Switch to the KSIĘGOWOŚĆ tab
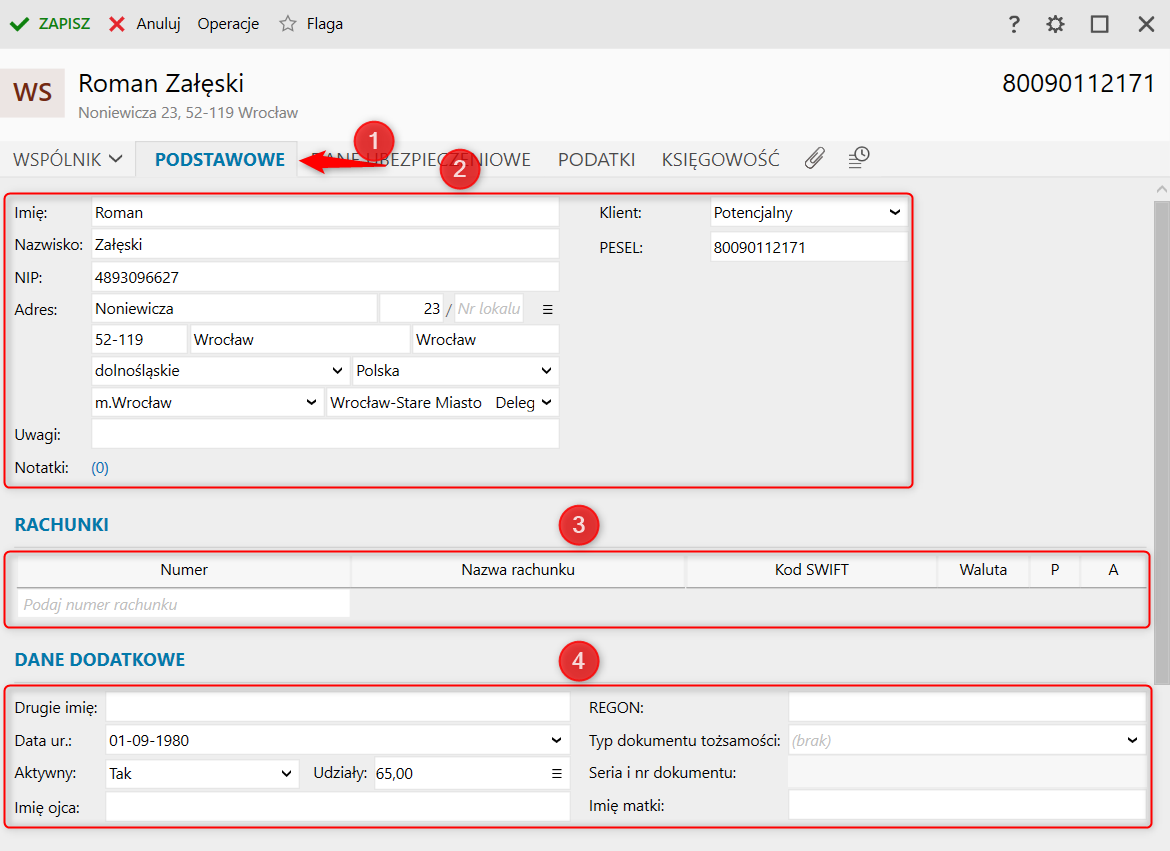Image resolution: width=1170 pixels, height=851 pixels. [x=720, y=160]
